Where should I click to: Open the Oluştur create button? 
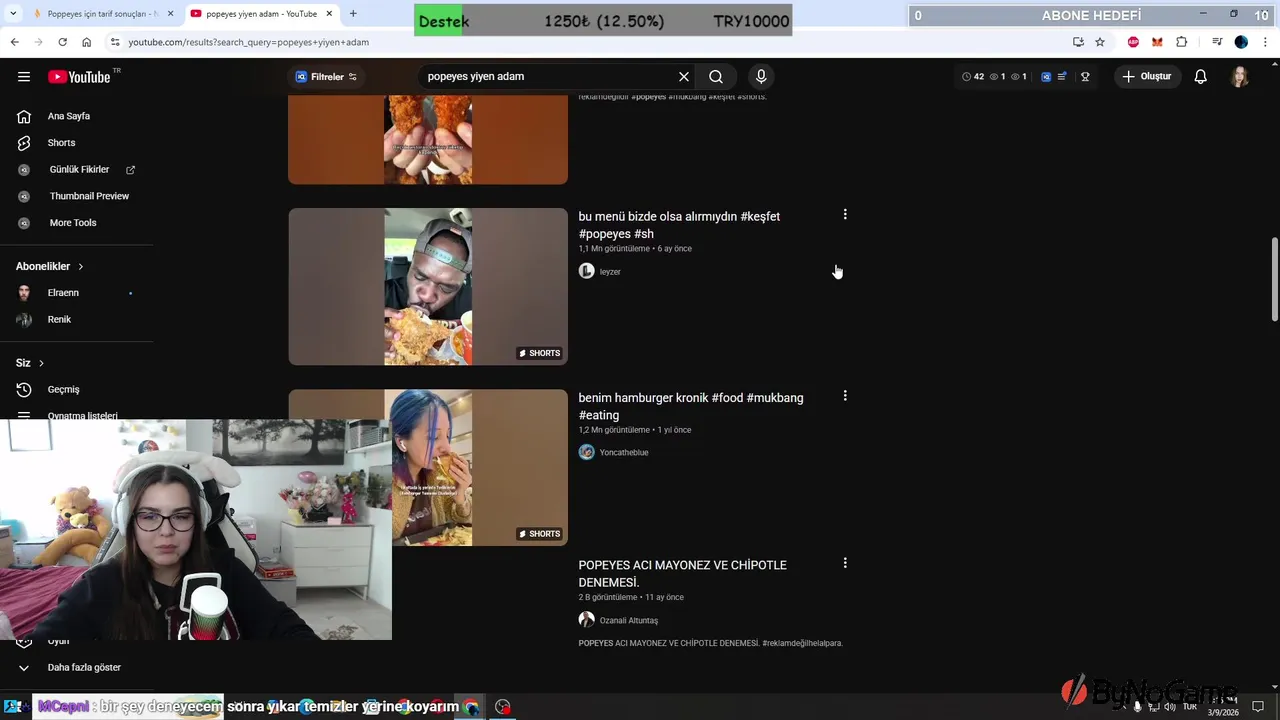[1147, 77]
